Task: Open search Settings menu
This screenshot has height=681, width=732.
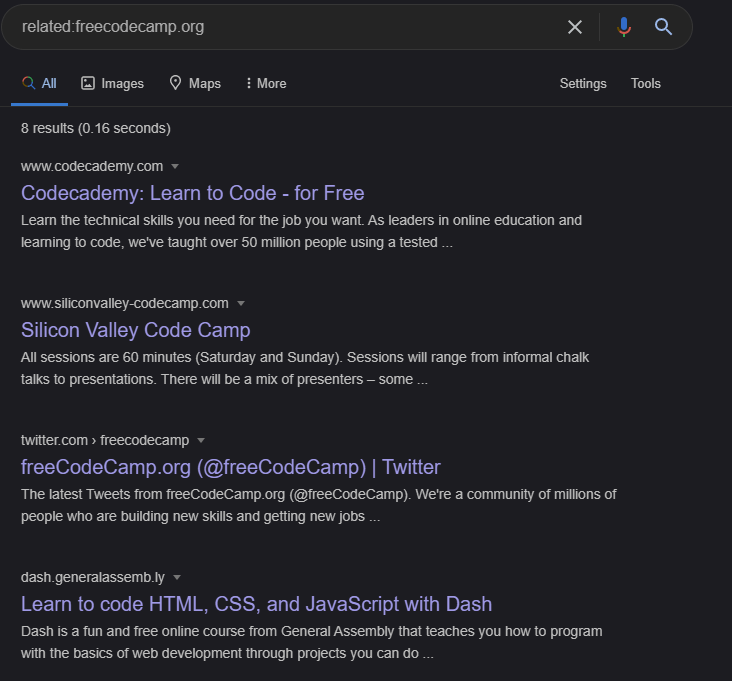Action: point(583,84)
